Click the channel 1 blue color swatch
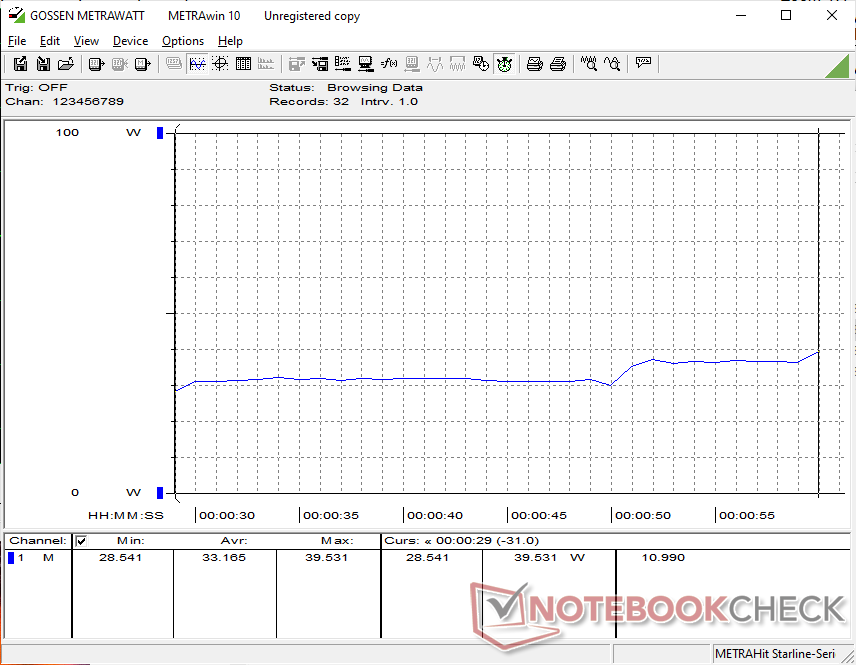The height and width of the screenshot is (665, 856). pyautogui.click(x=11, y=558)
